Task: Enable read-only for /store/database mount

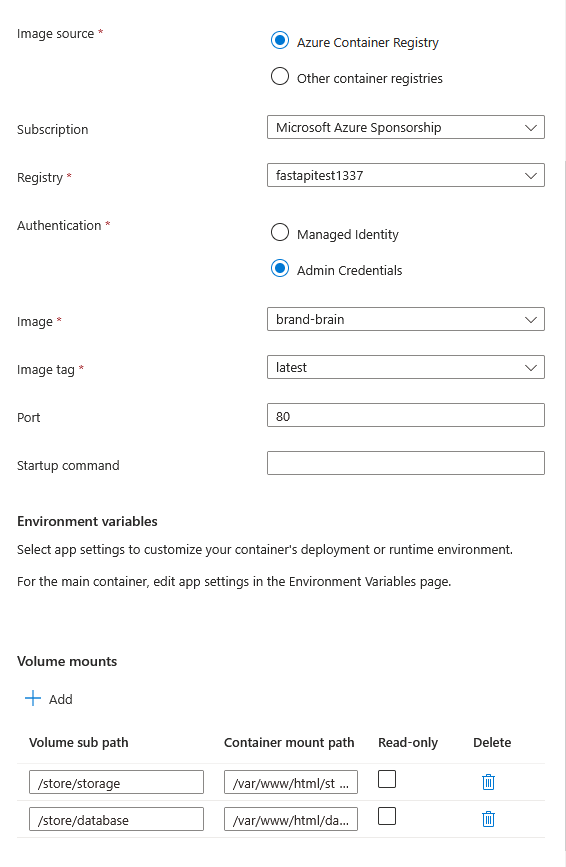Action: coord(387,816)
